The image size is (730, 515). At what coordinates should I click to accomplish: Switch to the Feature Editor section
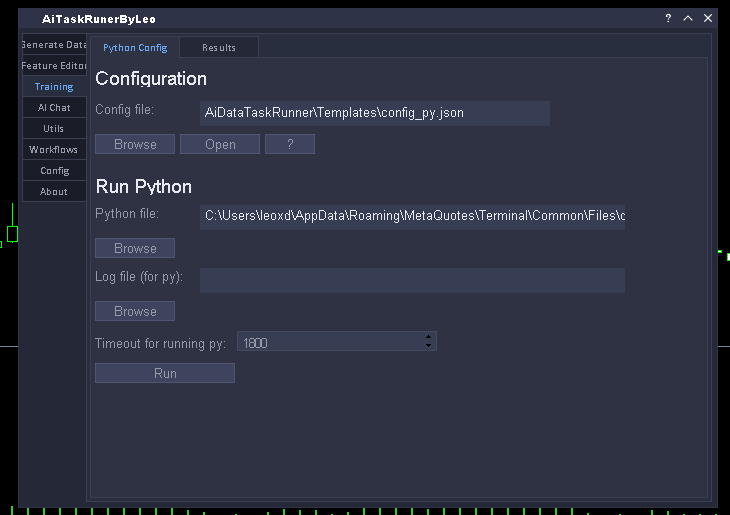(54, 66)
